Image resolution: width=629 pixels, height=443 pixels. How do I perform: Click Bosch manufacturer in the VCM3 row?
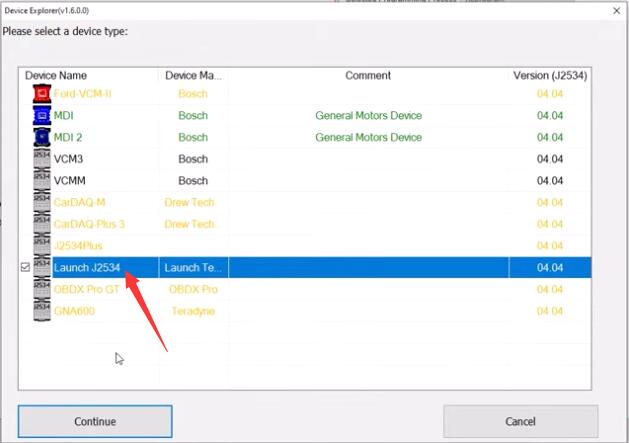click(193, 159)
